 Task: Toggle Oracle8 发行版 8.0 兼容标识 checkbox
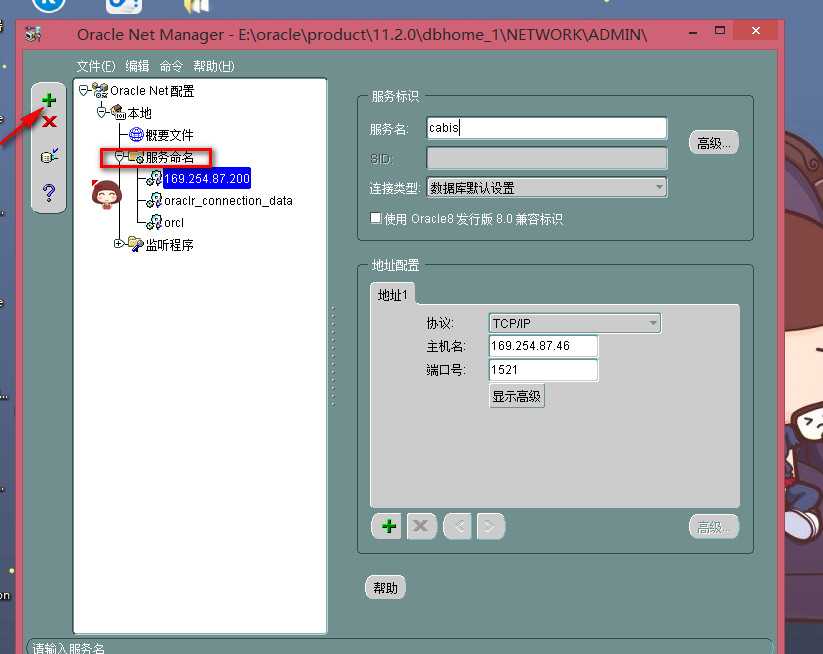point(376,218)
